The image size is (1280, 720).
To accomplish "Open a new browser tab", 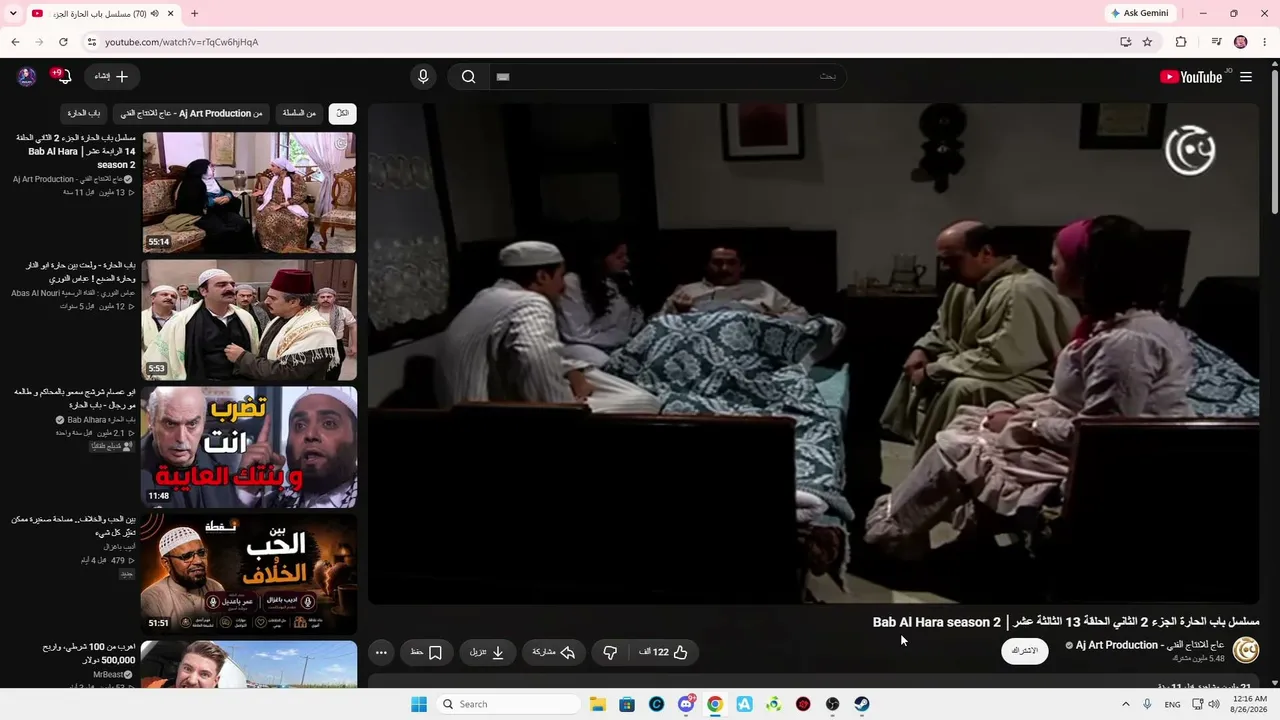I will click(194, 14).
